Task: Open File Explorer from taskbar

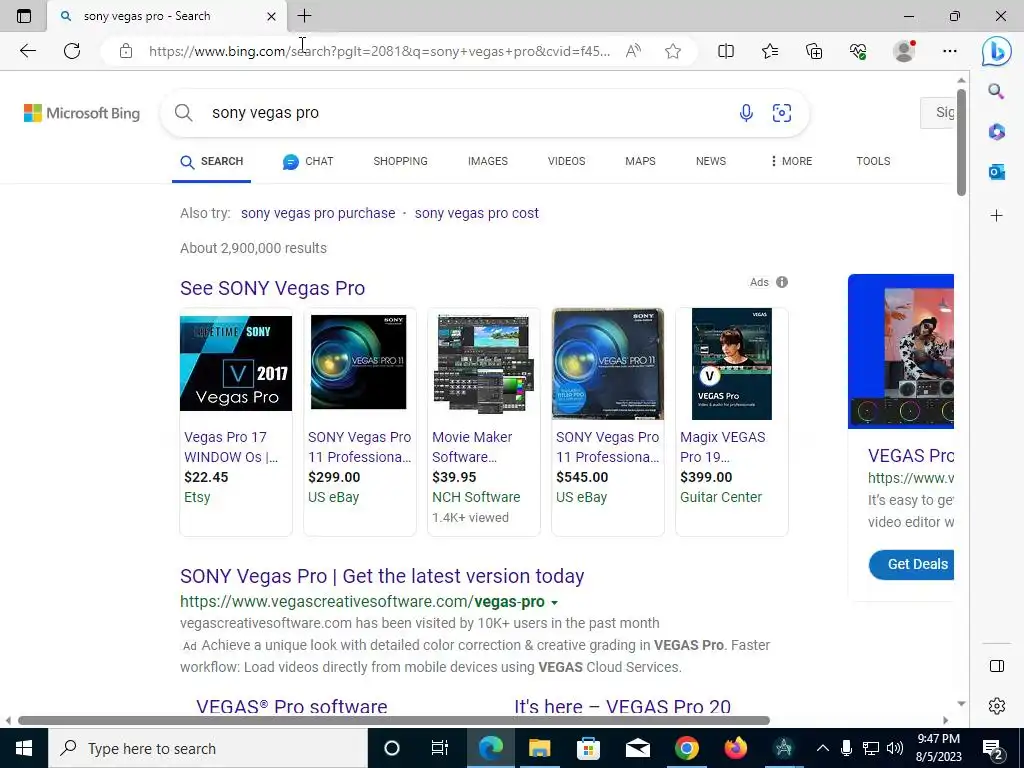Action: [539, 748]
